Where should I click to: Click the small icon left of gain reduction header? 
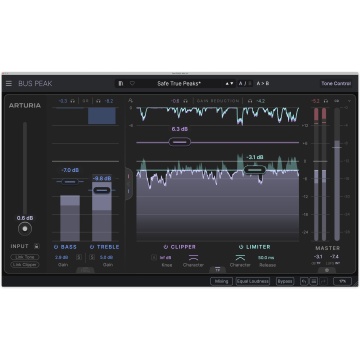coord(131,100)
